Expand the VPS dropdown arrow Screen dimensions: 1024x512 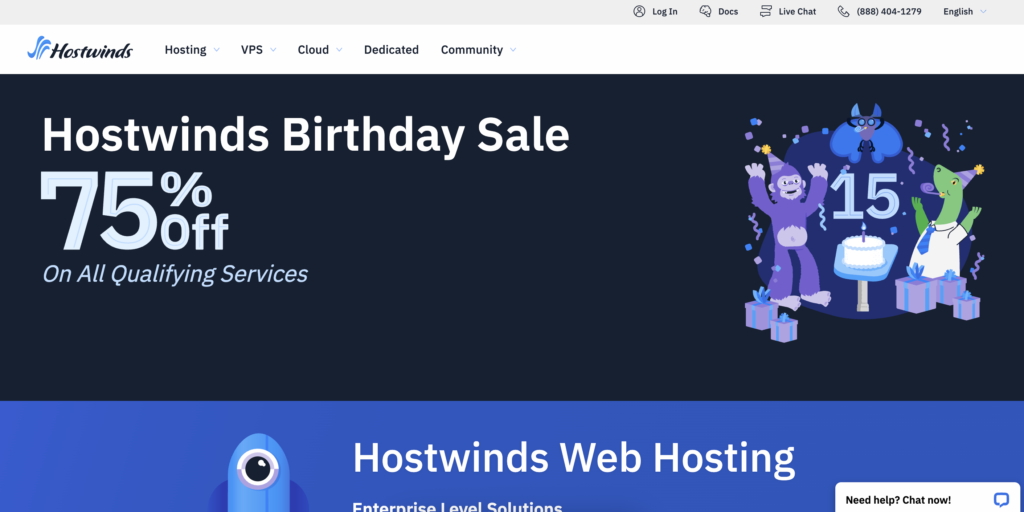tap(273, 50)
